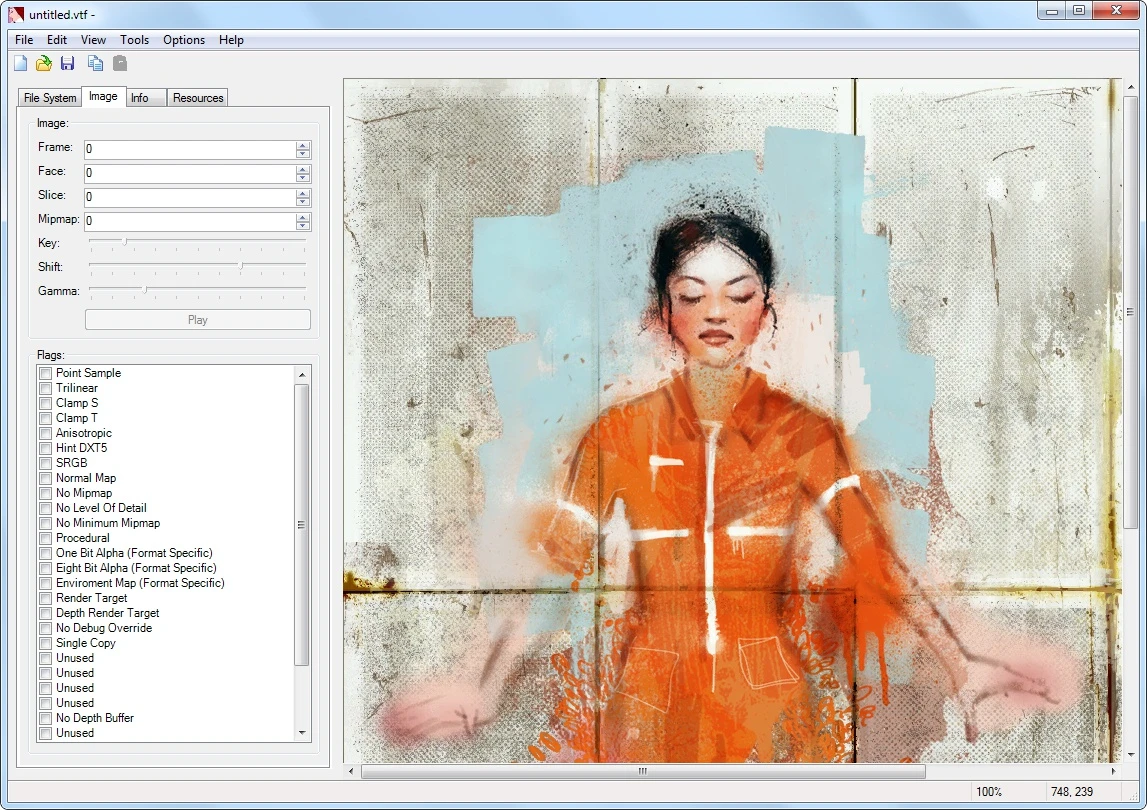The image size is (1147, 810).
Task: Click the Slice number input field
Action: coord(190,197)
